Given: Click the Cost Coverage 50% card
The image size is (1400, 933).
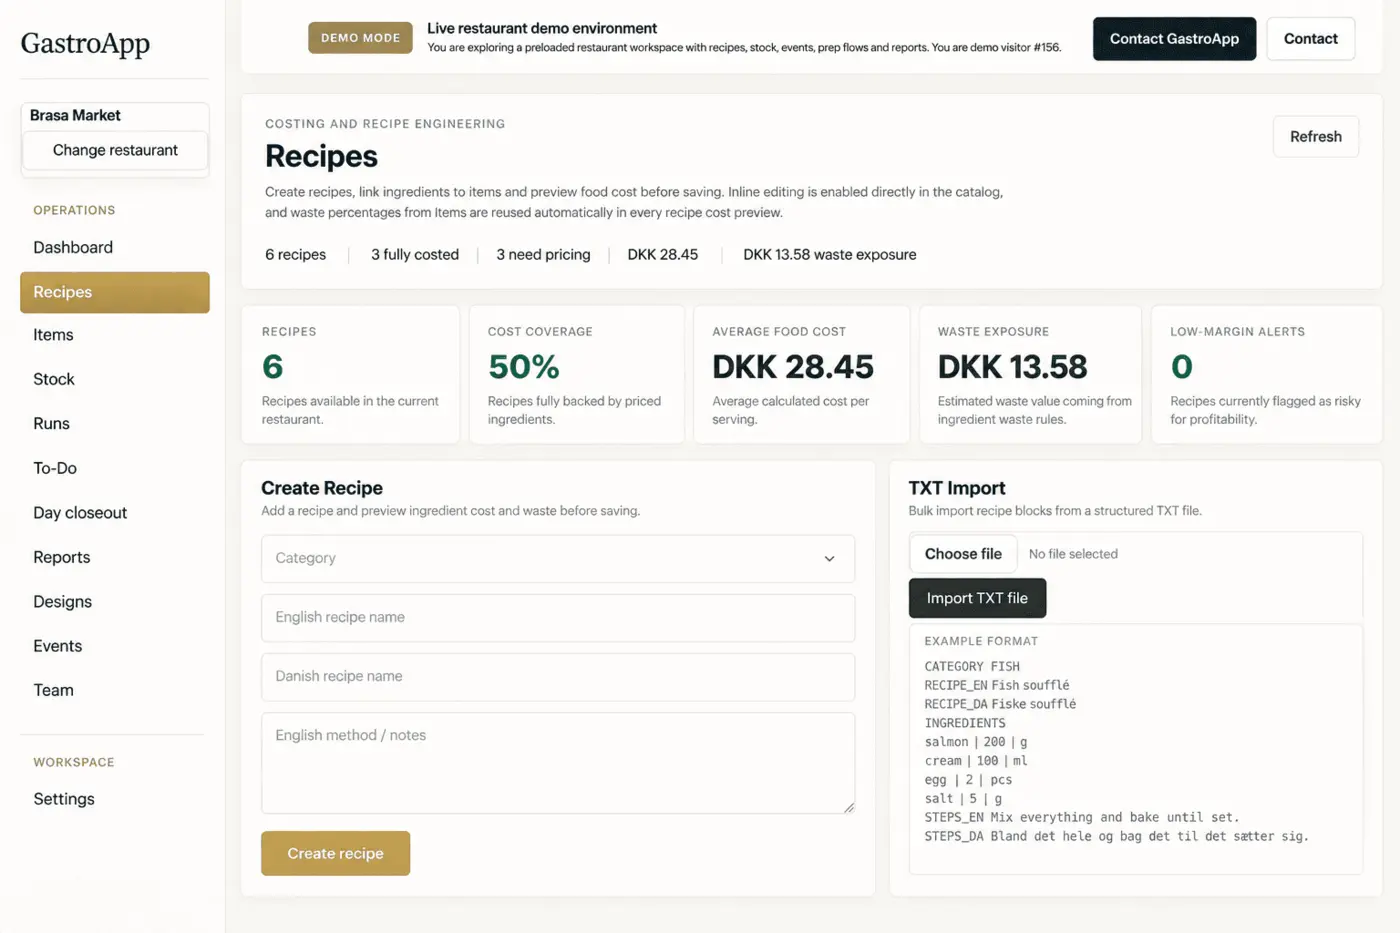Looking at the screenshot, I should click(578, 375).
